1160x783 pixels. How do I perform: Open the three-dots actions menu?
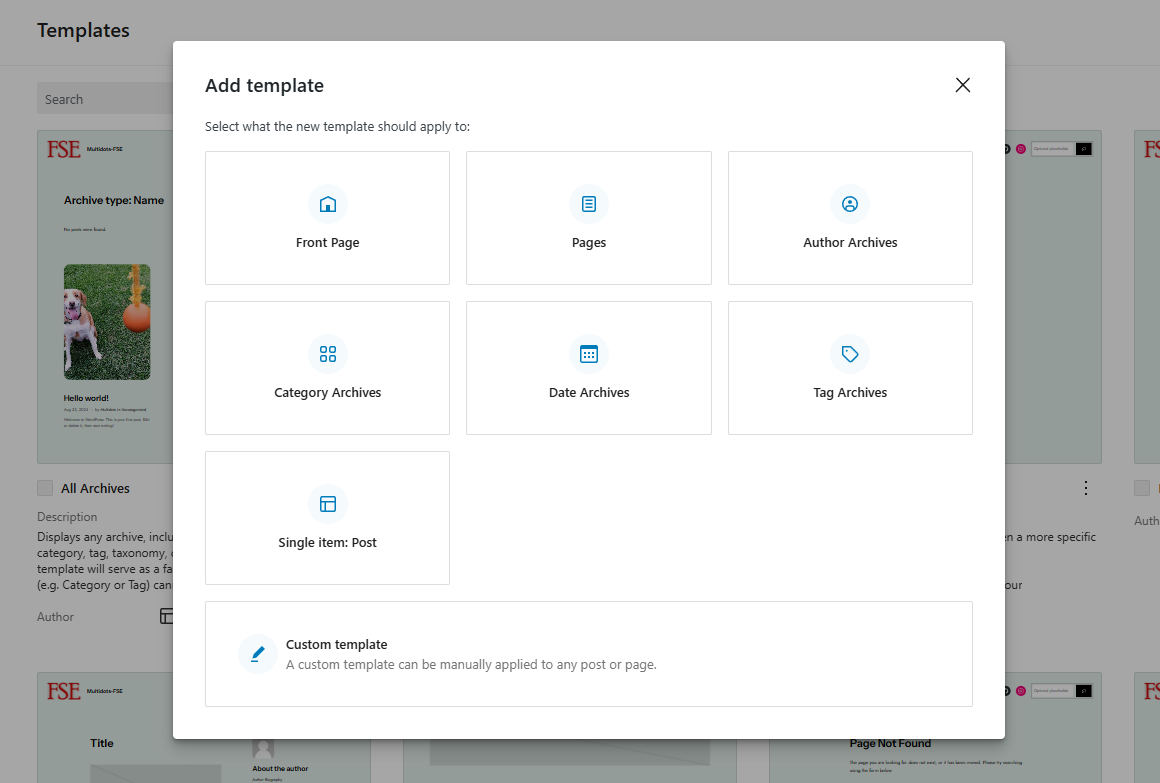pyautogui.click(x=1086, y=488)
